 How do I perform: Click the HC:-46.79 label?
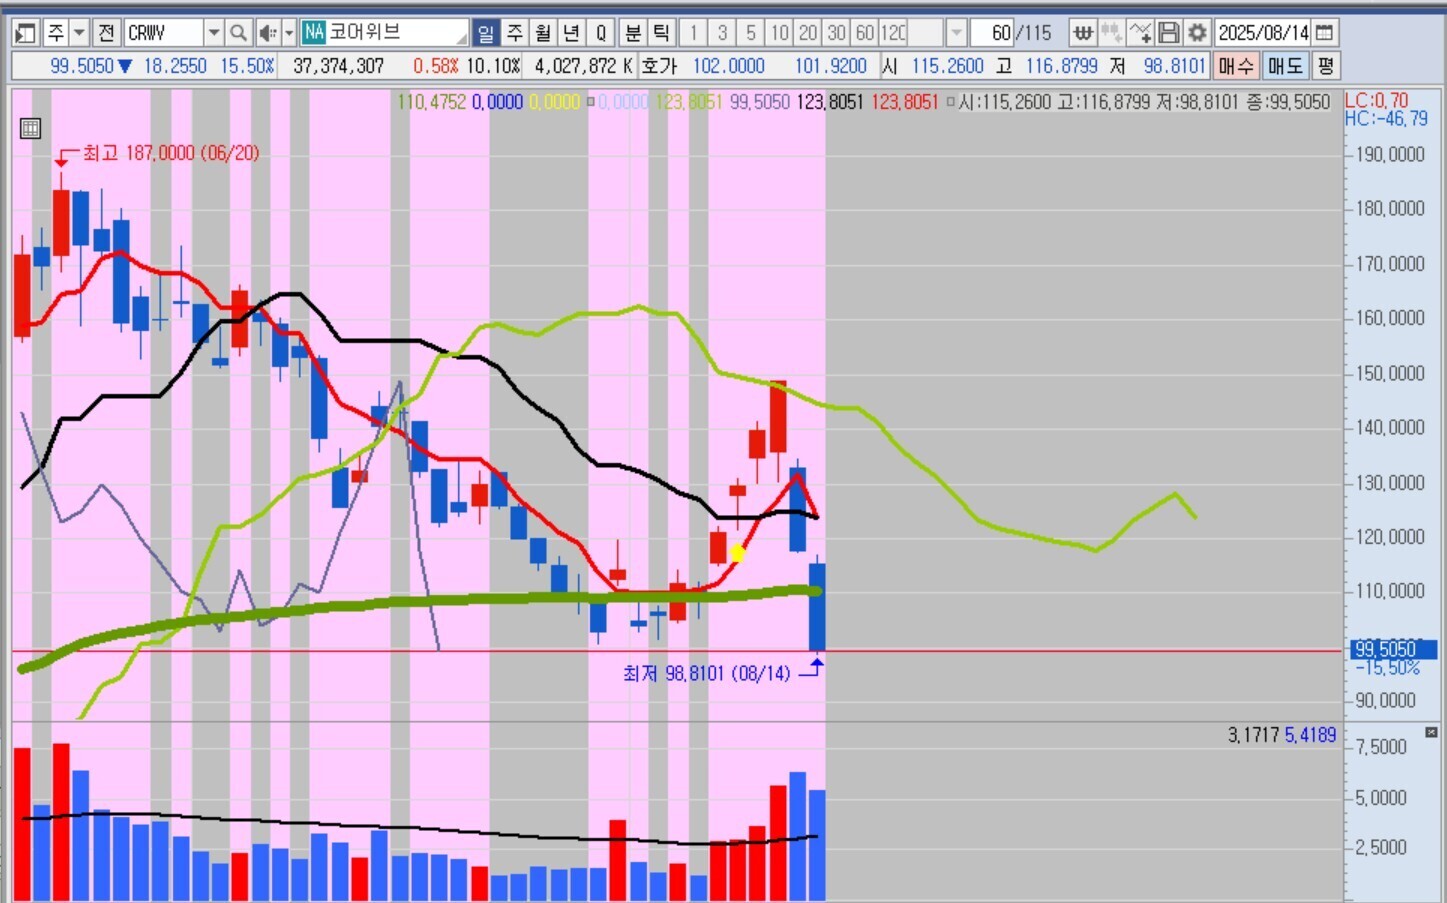click(x=1386, y=118)
